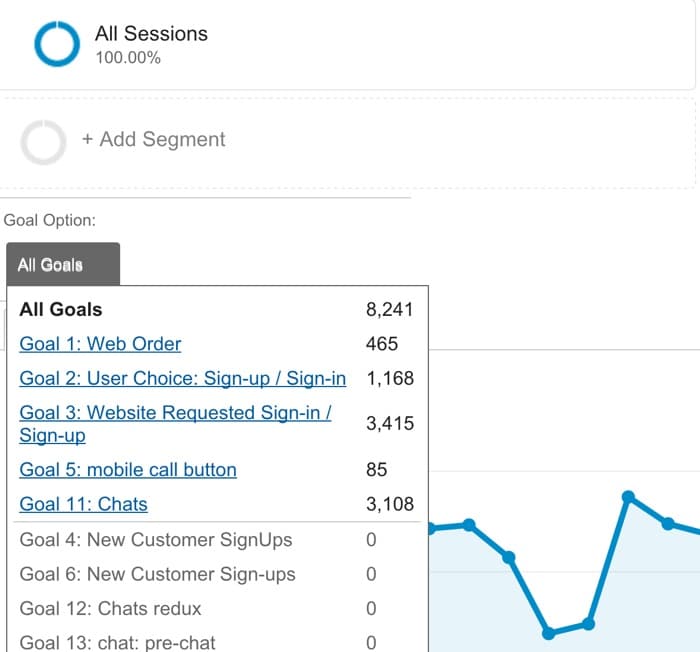Open the Goal 1: Web Order link

pyautogui.click(x=100, y=344)
